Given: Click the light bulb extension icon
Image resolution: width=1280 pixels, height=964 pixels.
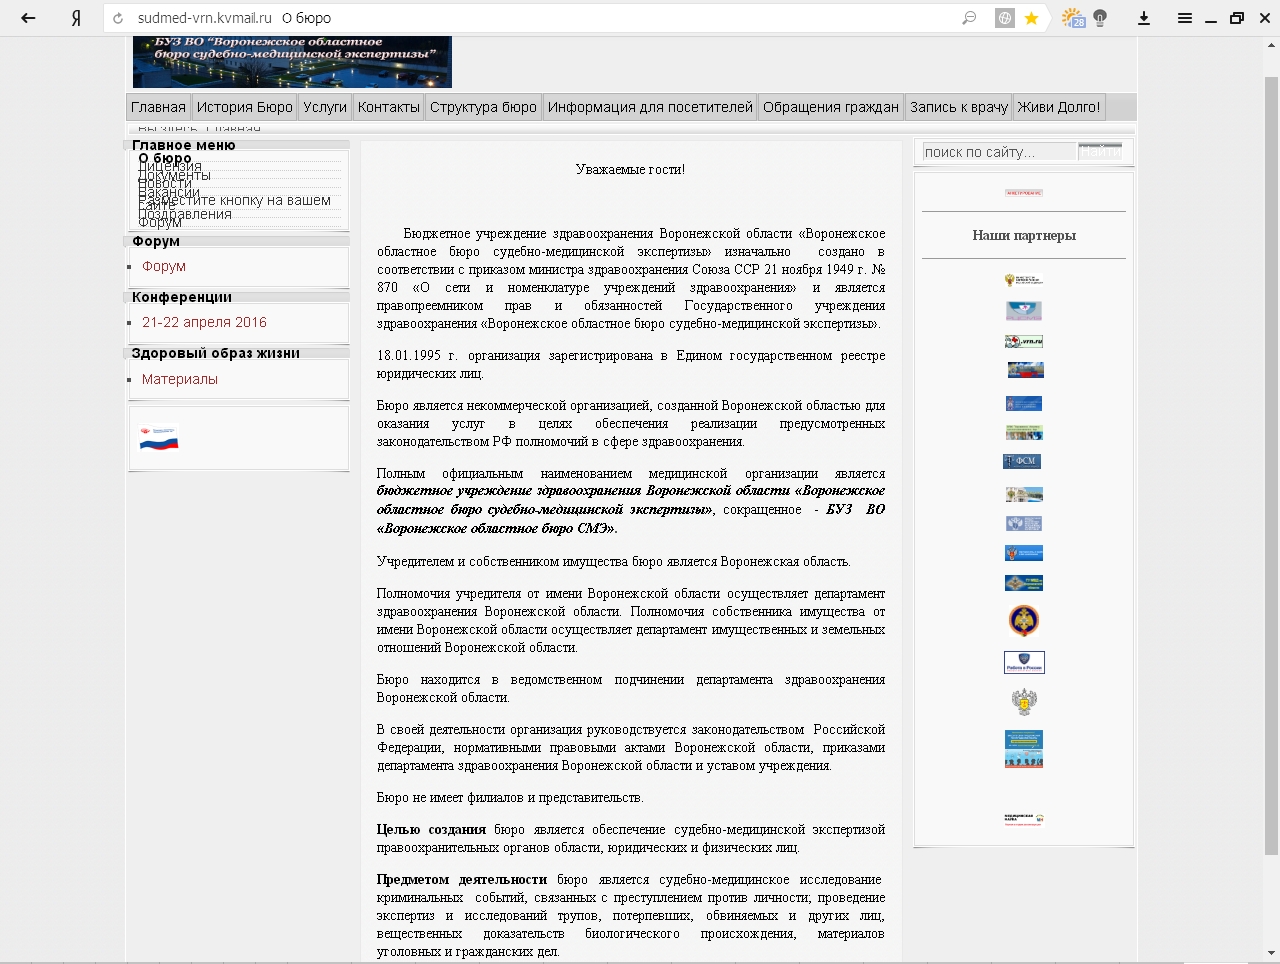Looking at the screenshot, I should pos(1100,18).
